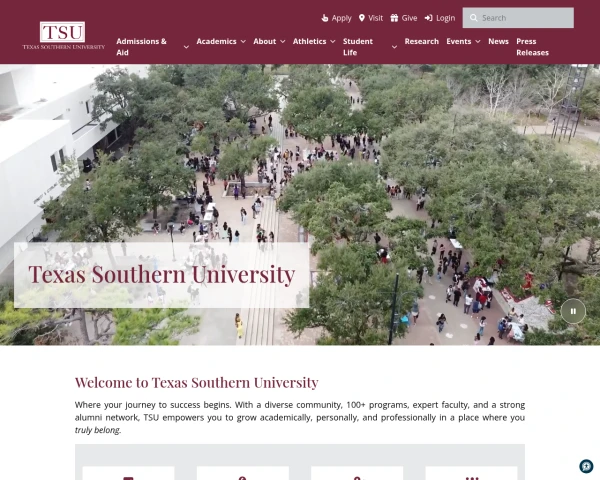Click the Apply pointer icon
The image size is (600, 480).
324,18
